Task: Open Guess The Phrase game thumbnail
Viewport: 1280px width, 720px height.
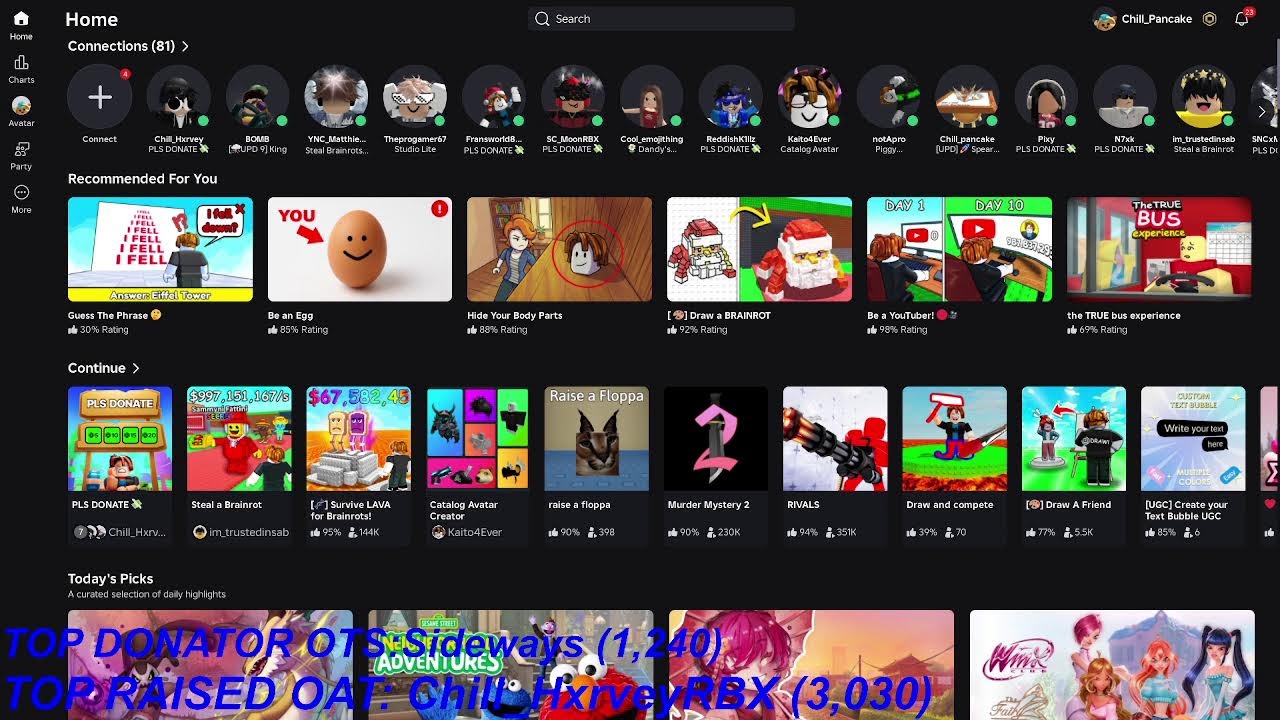Action: (160, 249)
